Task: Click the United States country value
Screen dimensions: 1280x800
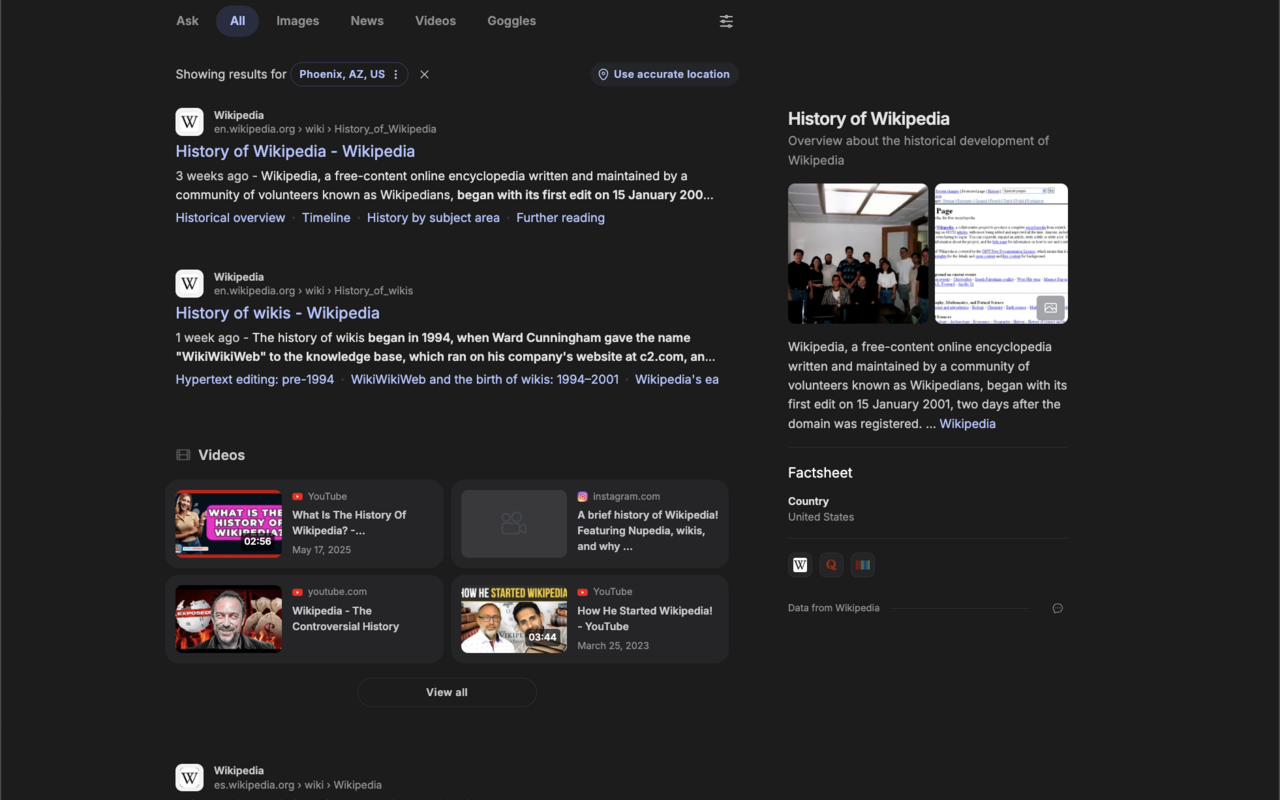Action: [x=821, y=517]
